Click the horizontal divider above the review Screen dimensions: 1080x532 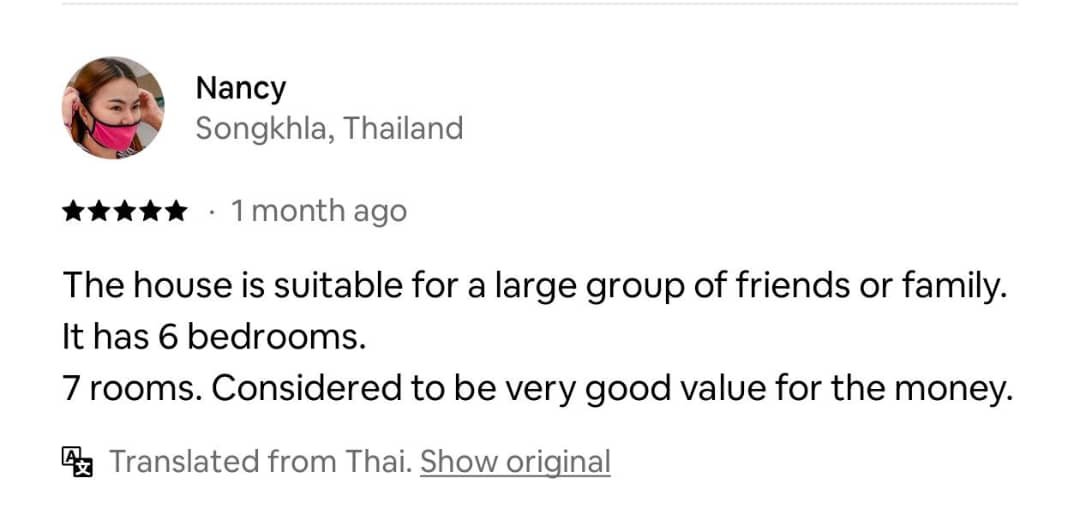coord(540,4)
